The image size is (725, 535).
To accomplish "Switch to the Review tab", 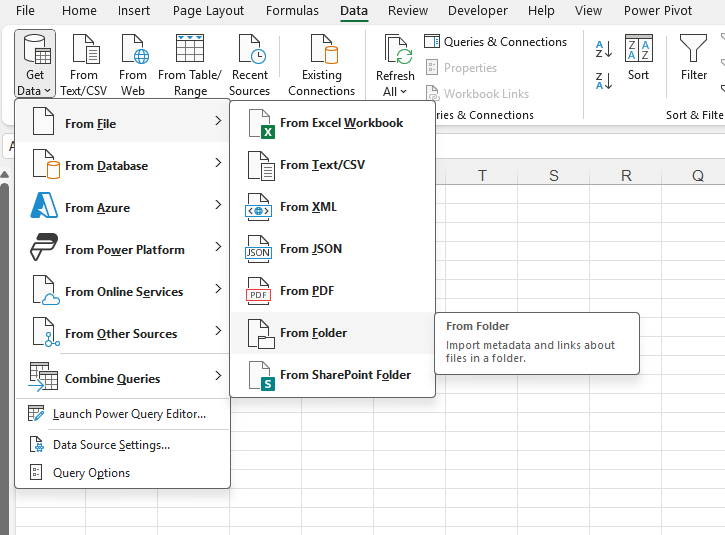I will coord(408,10).
